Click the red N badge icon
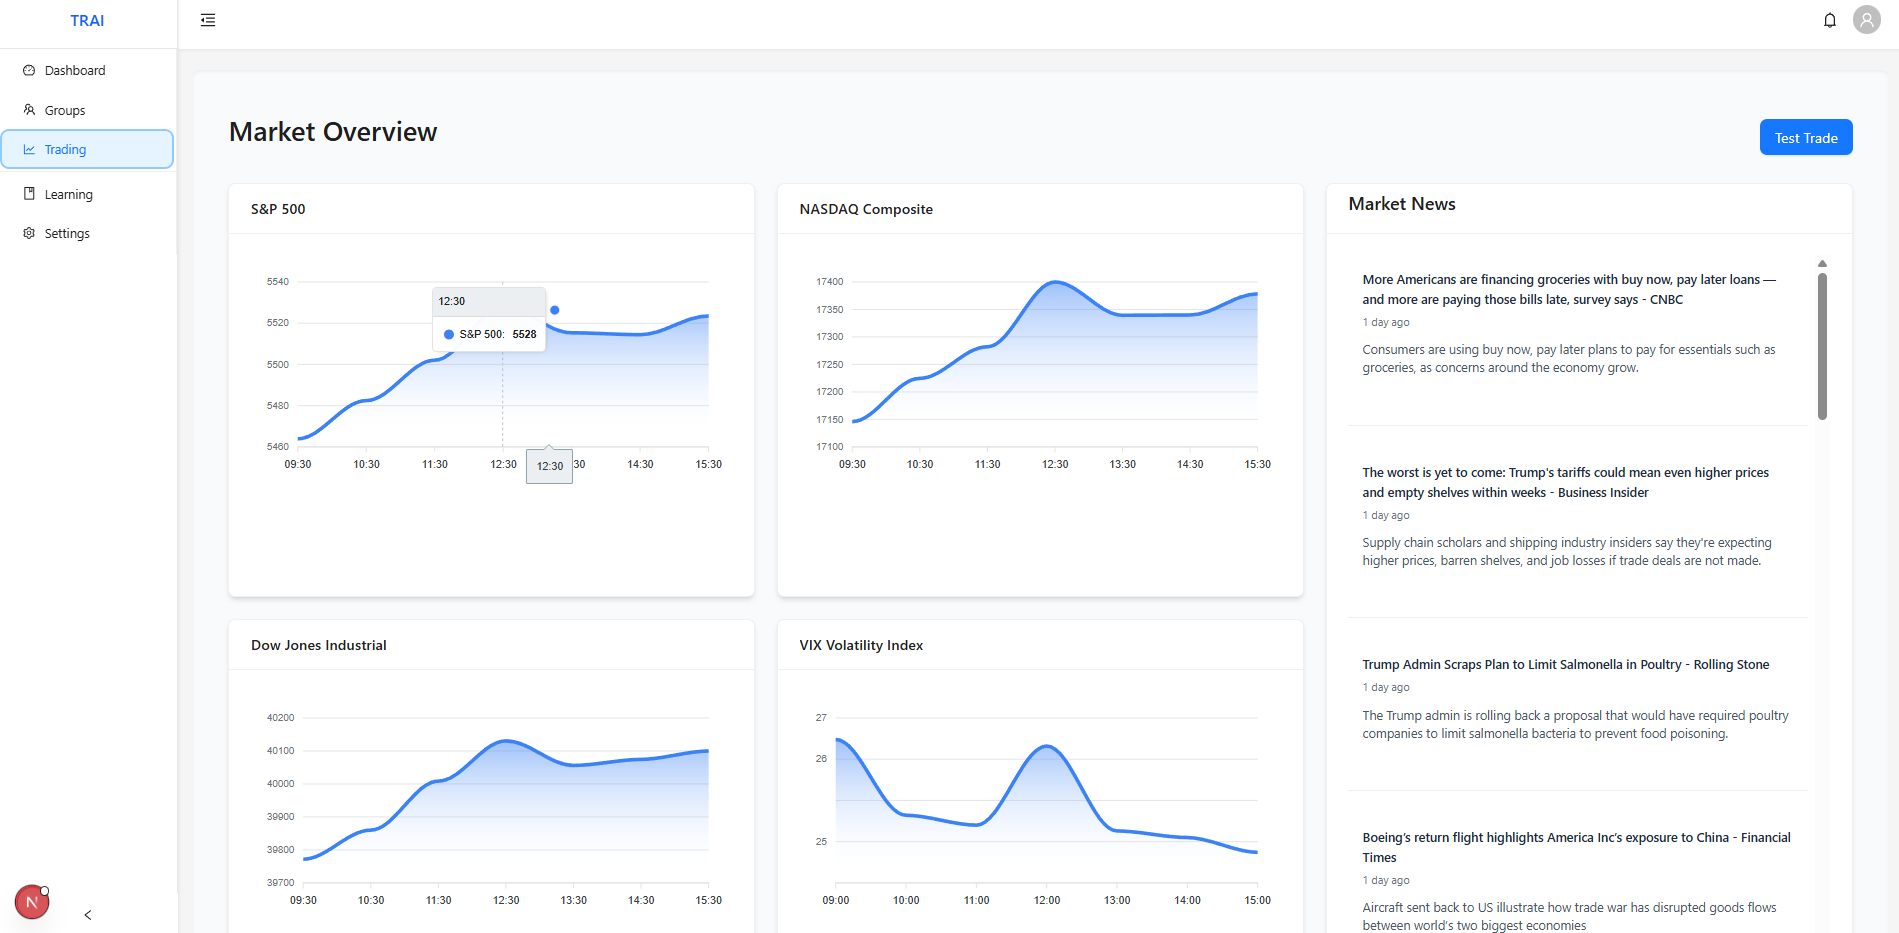This screenshot has width=1899, height=933. (x=32, y=902)
